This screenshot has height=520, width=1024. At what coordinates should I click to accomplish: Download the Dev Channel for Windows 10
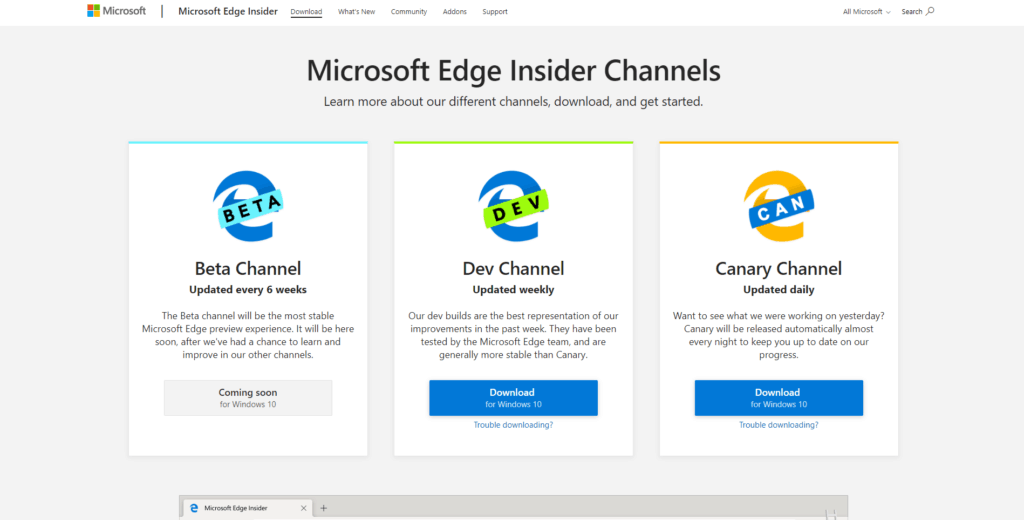(513, 398)
